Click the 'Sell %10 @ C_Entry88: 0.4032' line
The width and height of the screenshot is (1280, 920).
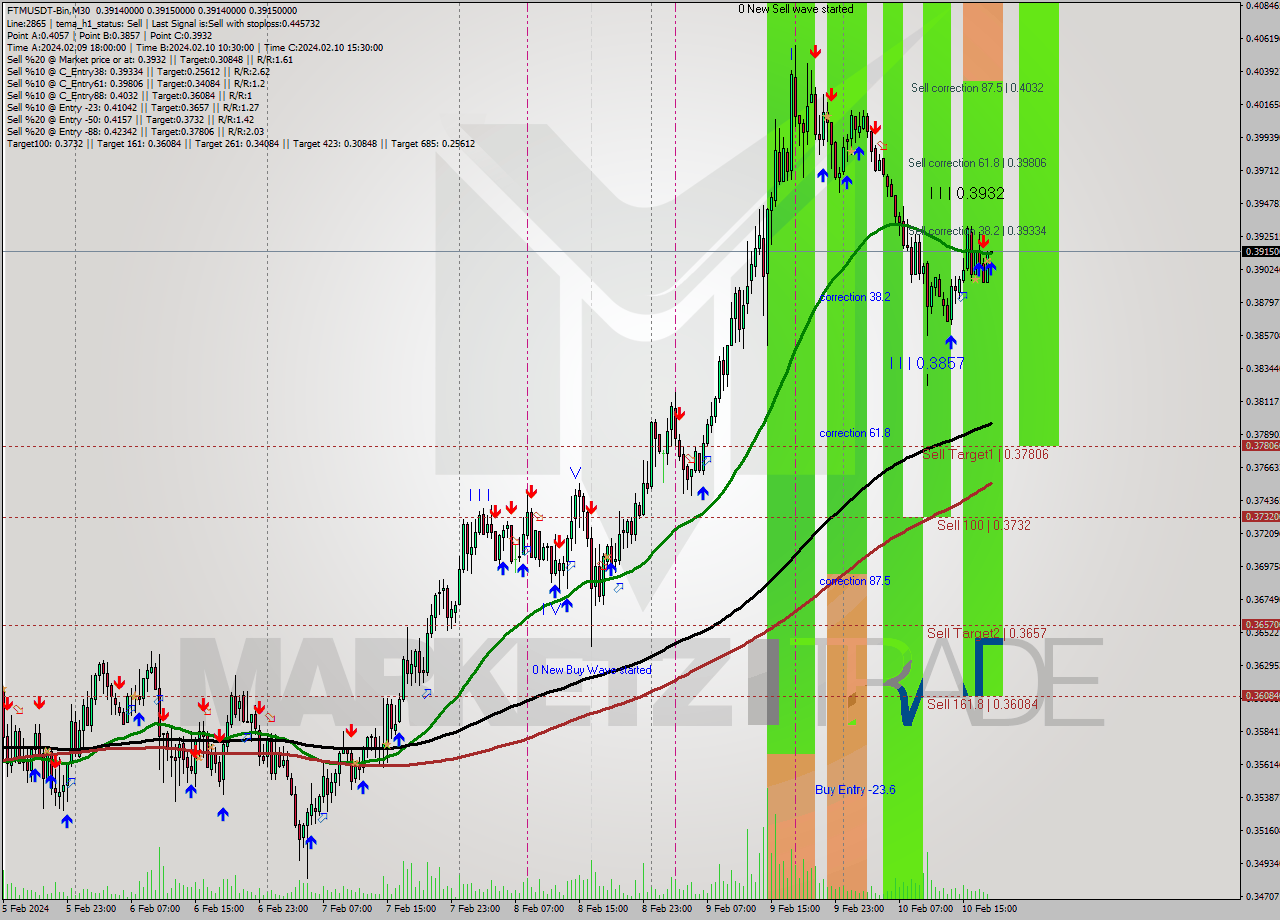click(x=128, y=95)
